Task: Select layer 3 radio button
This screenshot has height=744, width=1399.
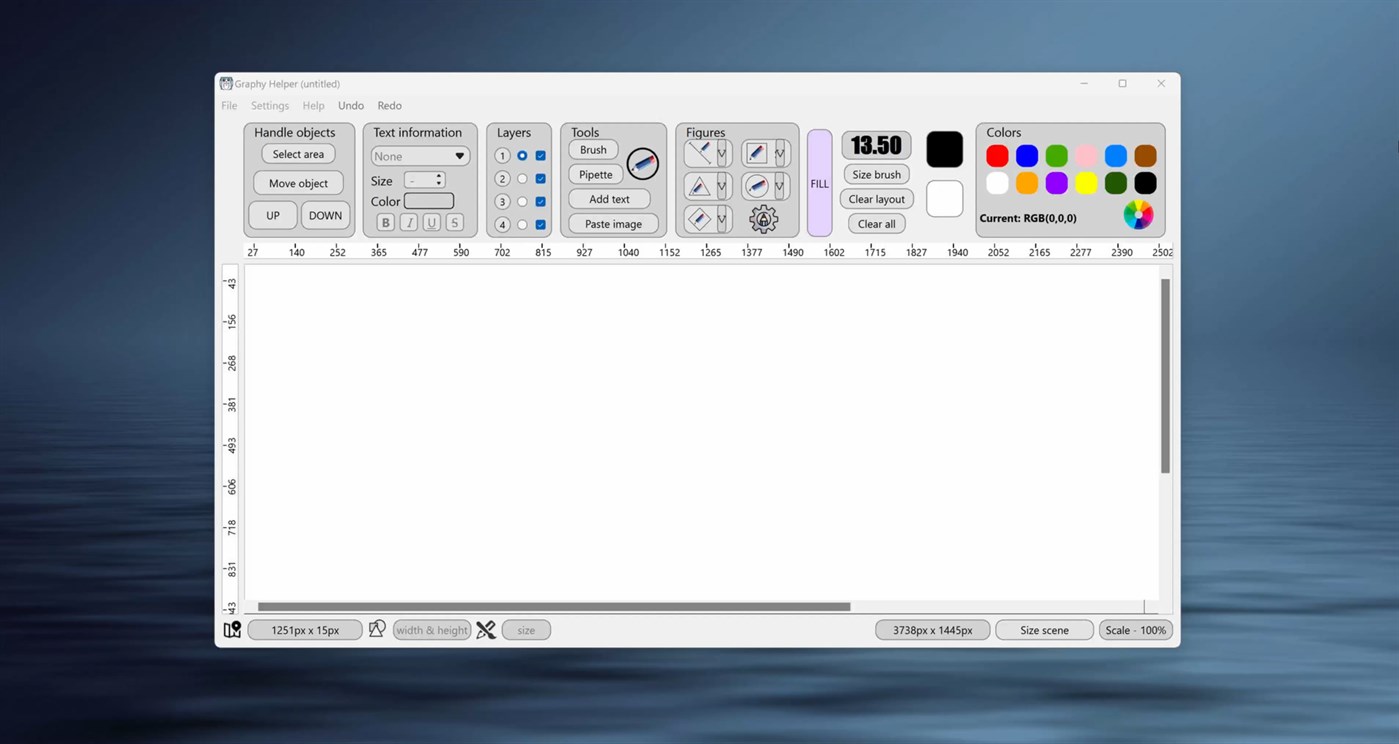Action: coord(522,201)
